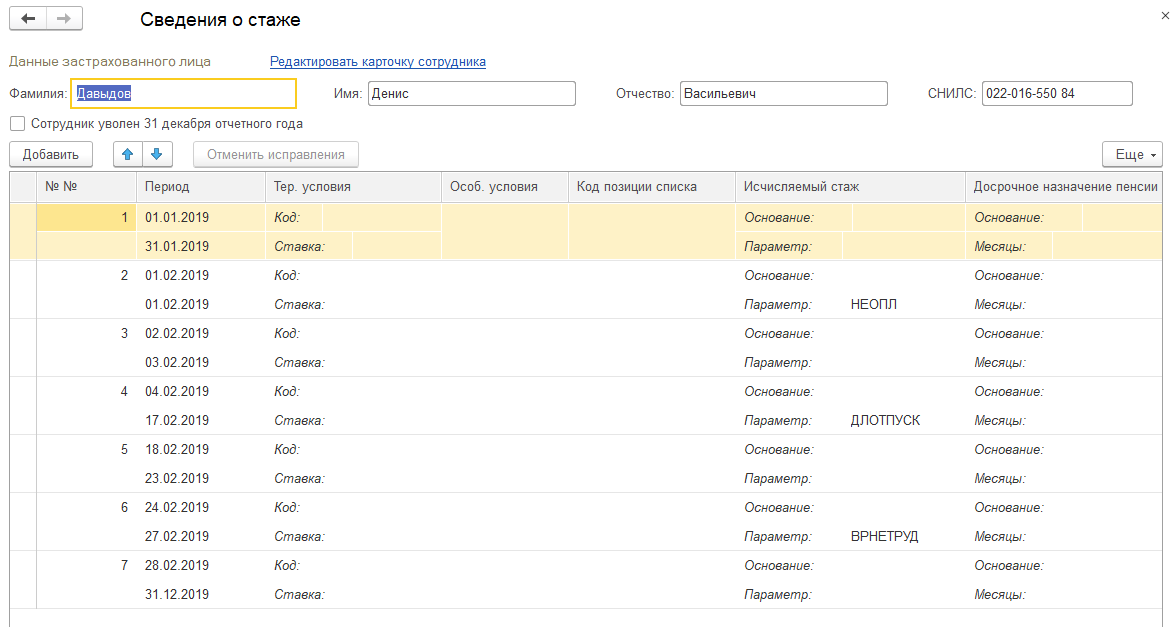This screenshot has height=627, width=1176.
Task: Move row up with blue arrow
Action: [x=128, y=154]
